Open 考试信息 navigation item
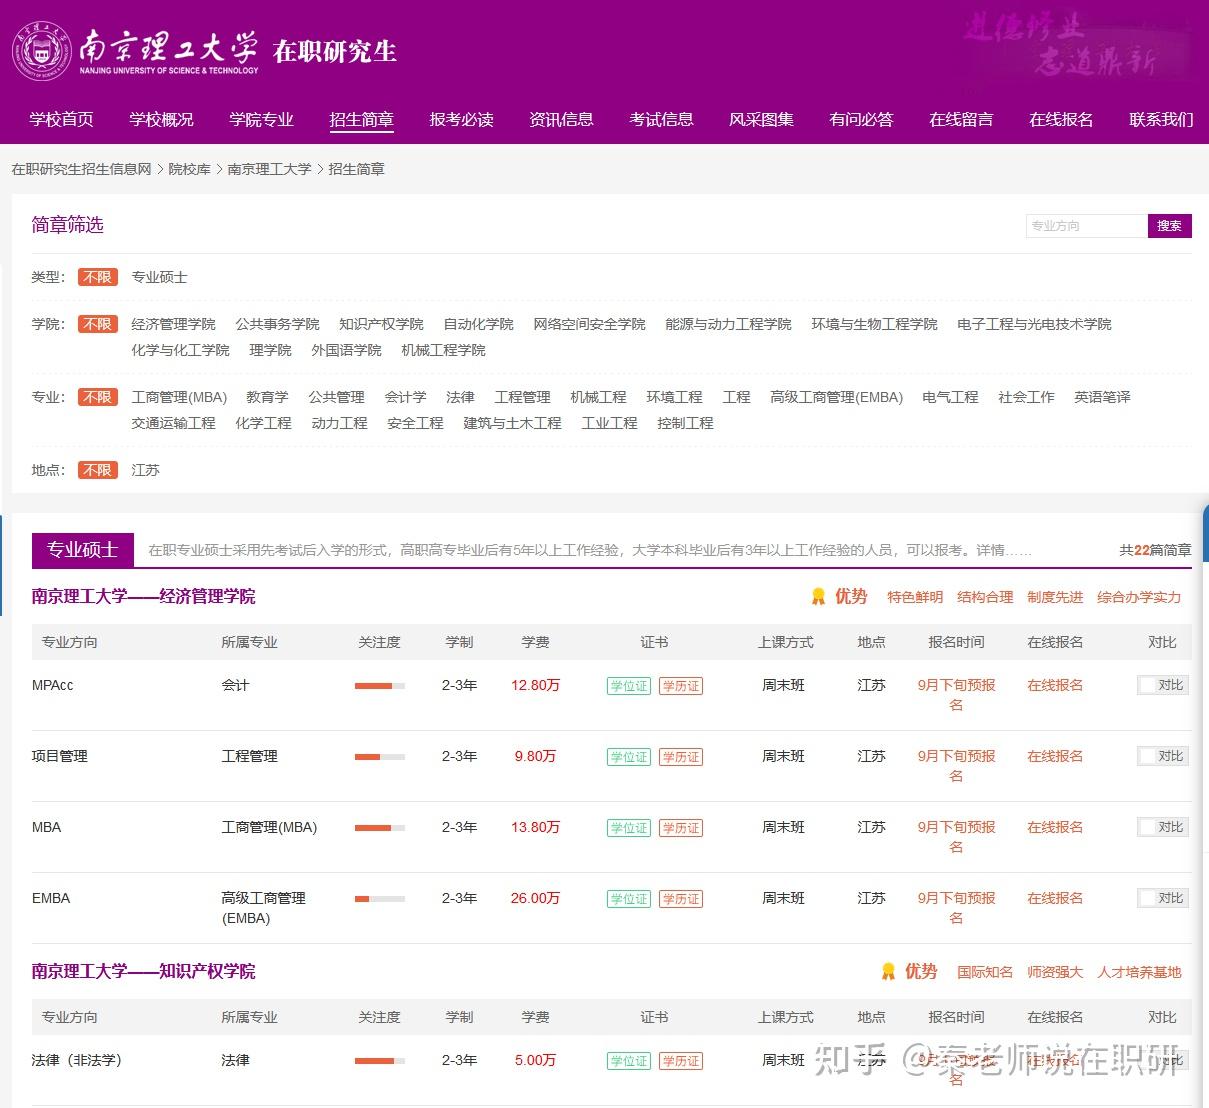 click(662, 119)
